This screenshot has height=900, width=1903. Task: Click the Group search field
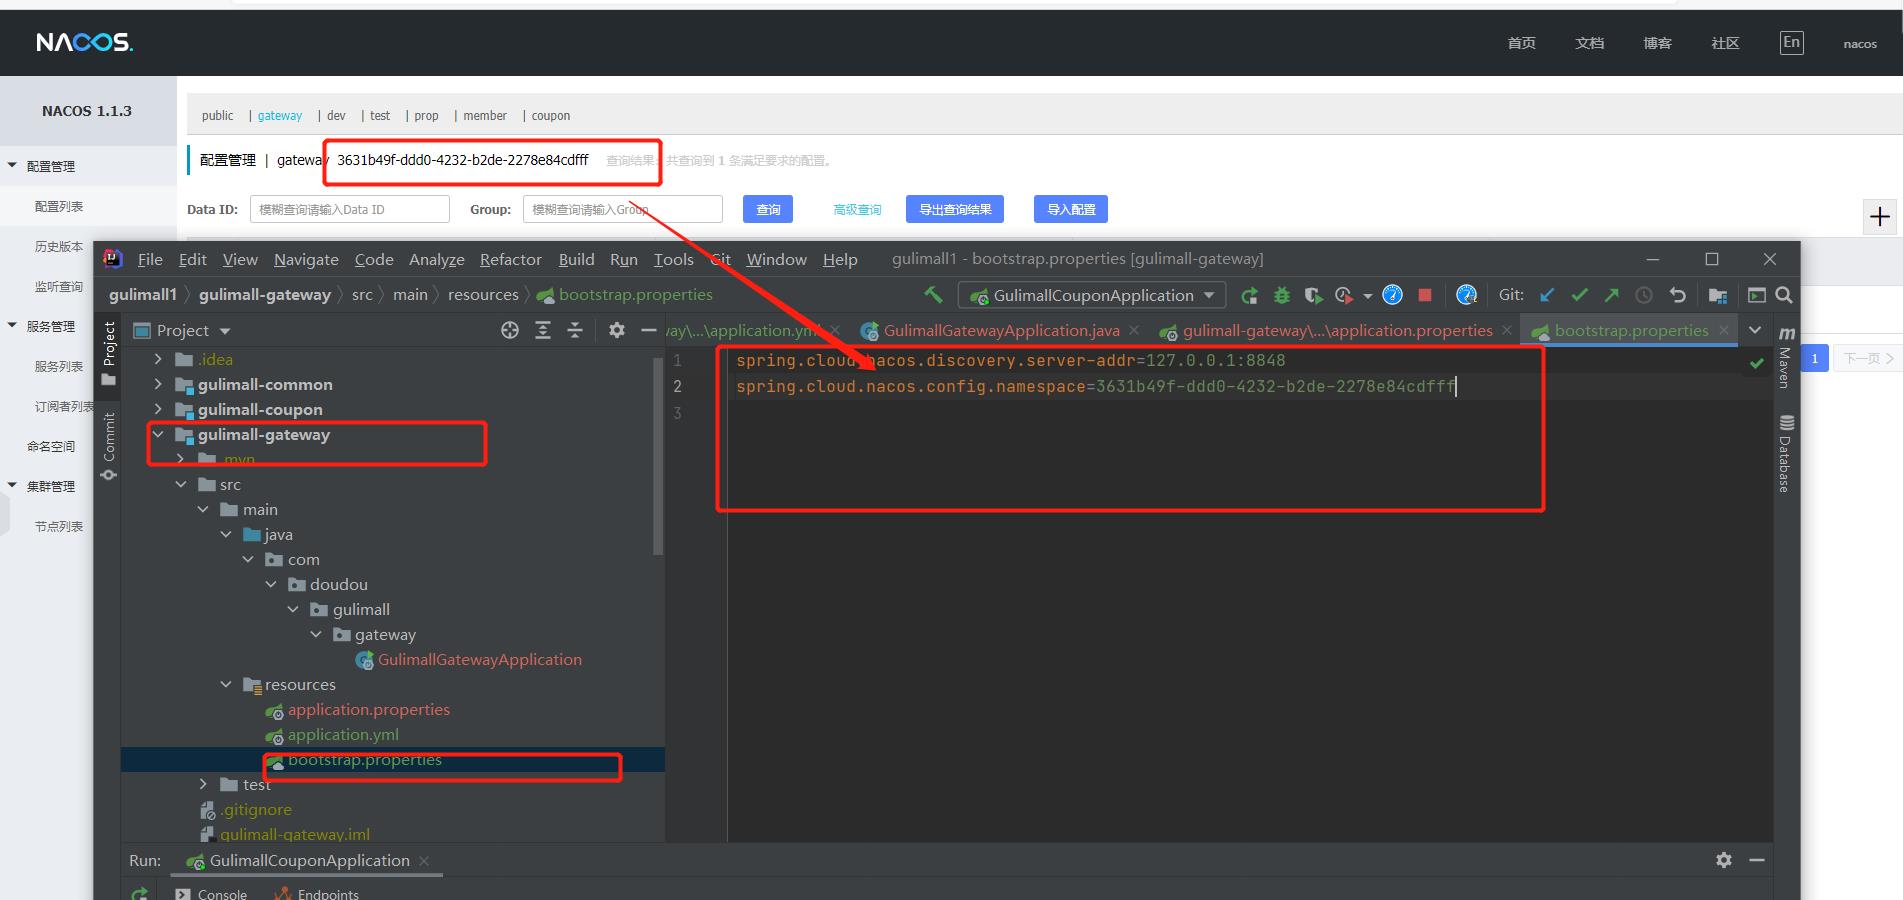click(622, 209)
